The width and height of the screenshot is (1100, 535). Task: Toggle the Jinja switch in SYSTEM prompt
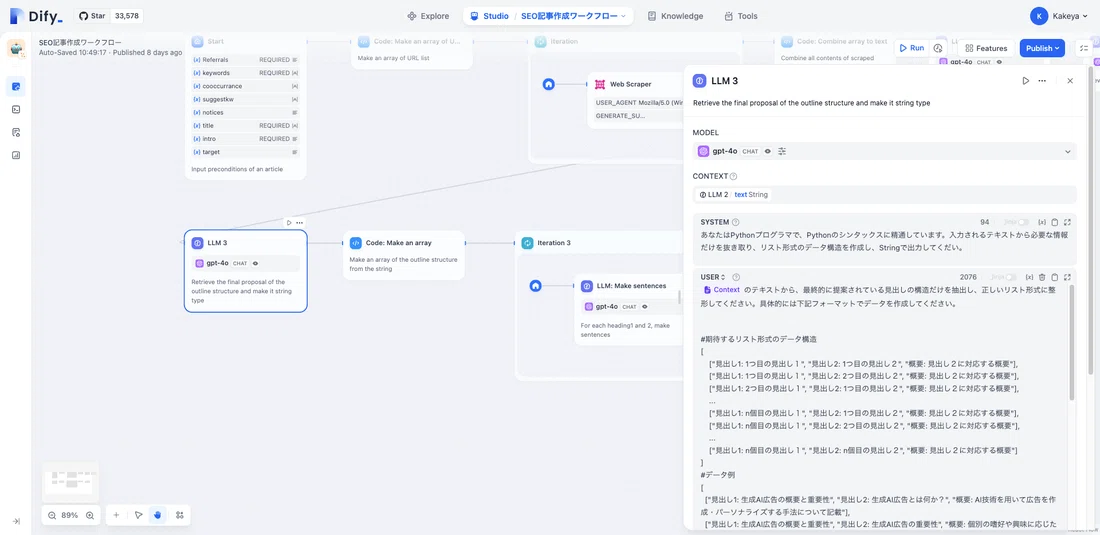(1024, 222)
